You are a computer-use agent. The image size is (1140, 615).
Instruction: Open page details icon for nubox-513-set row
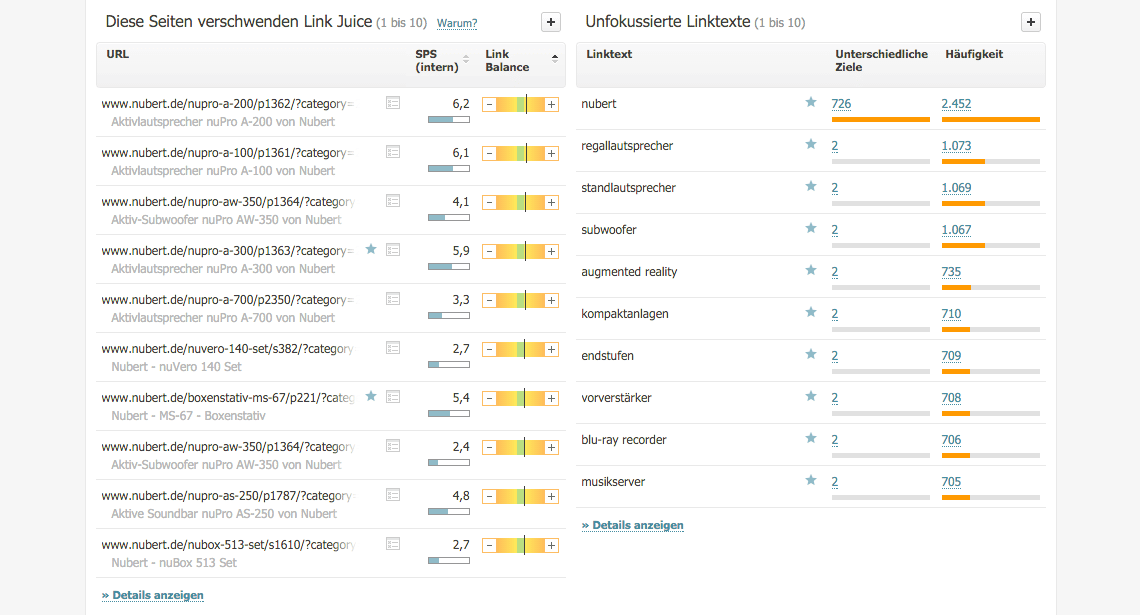tap(393, 544)
